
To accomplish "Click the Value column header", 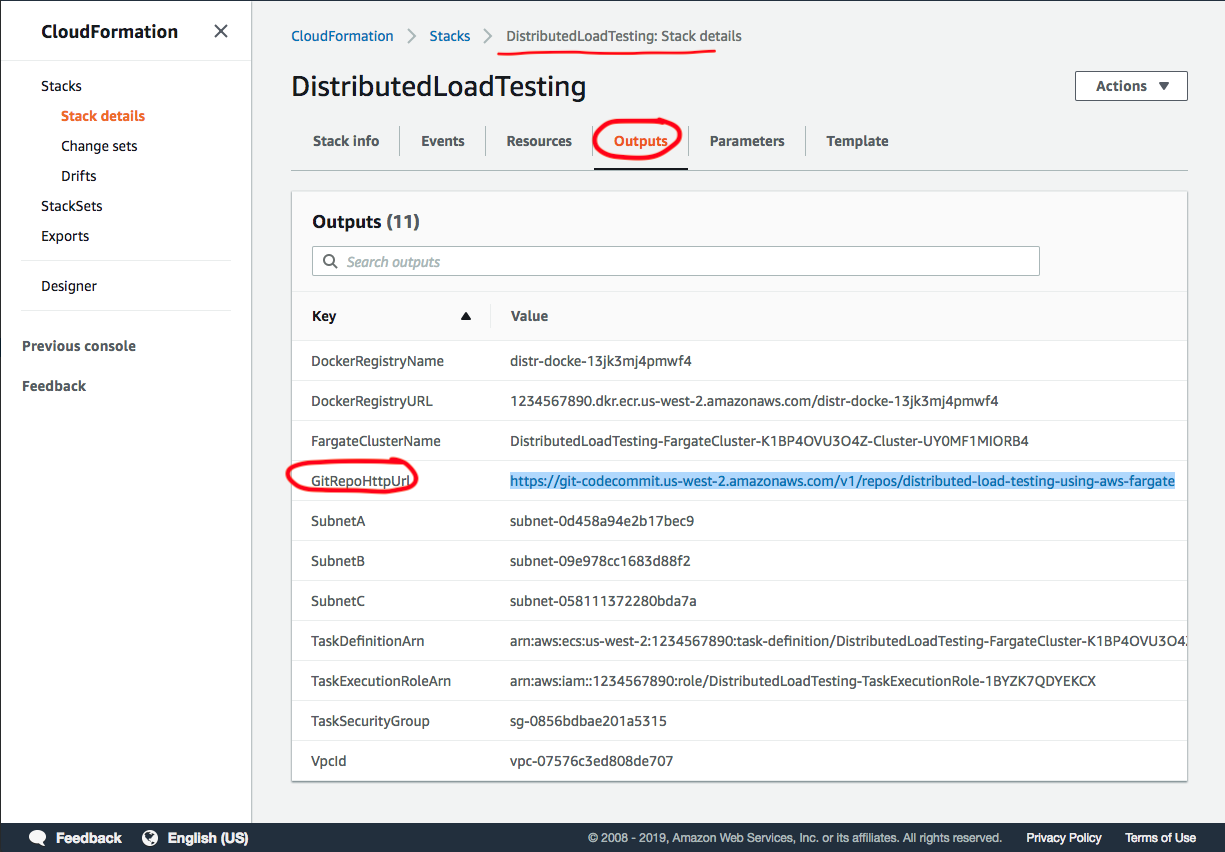I will click(529, 316).
